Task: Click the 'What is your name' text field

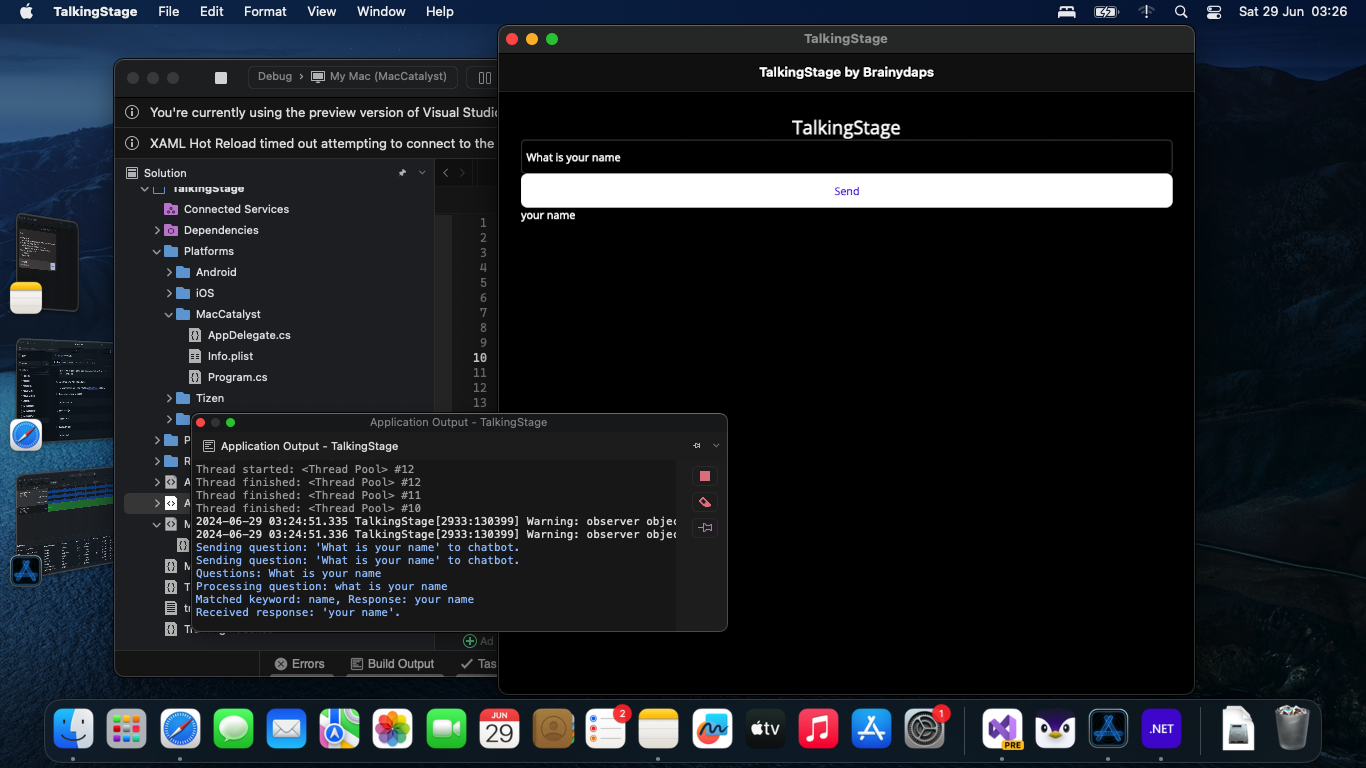Action: 846,157
